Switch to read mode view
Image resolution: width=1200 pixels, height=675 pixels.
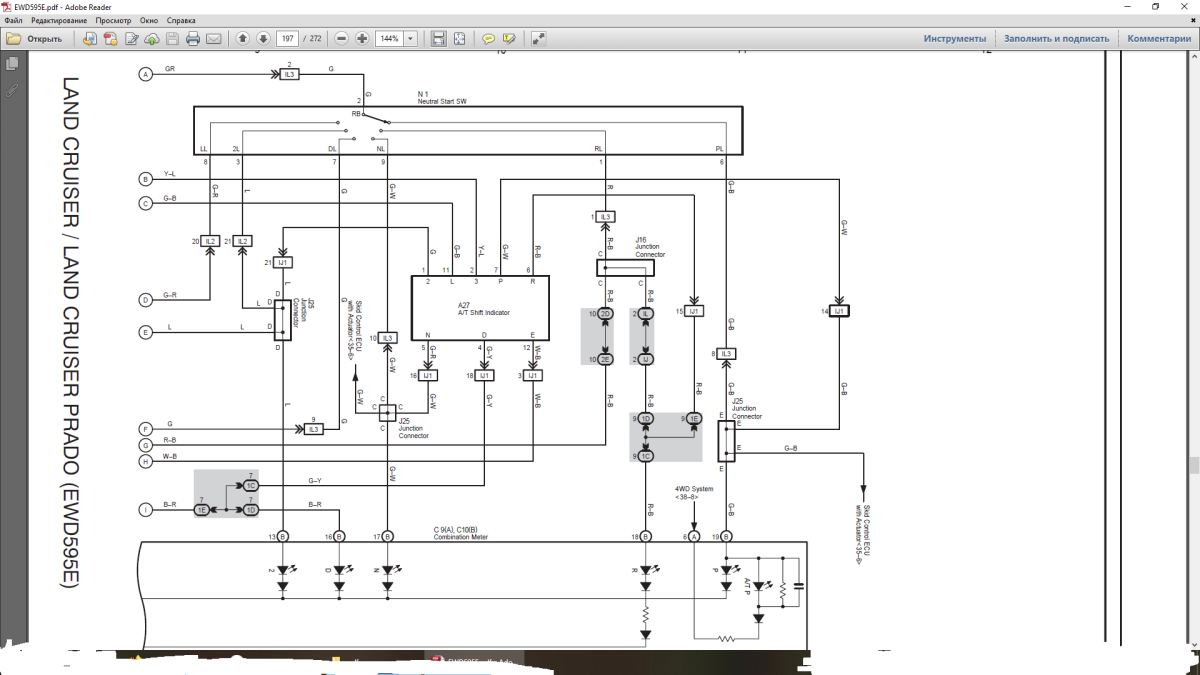[539, 39]
